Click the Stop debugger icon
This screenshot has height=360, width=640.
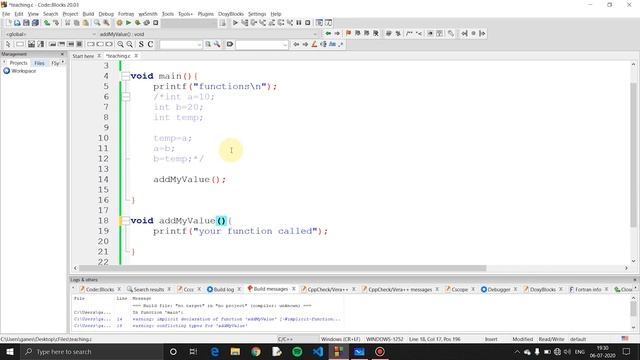[308, 23]
